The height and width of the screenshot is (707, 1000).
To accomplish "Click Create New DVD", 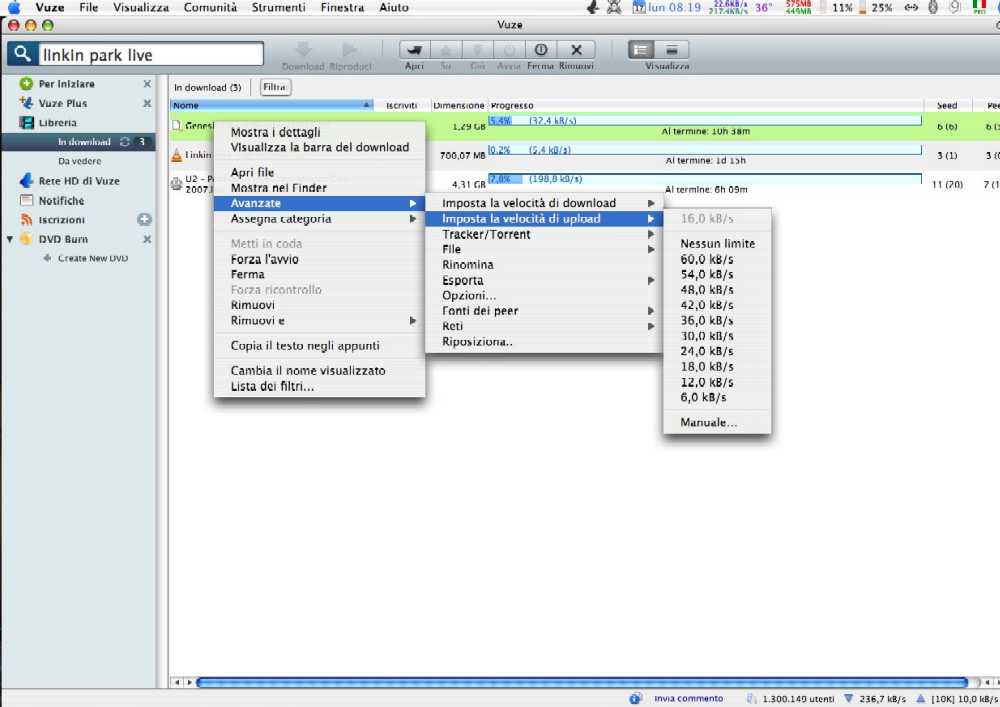I will 92,258.
